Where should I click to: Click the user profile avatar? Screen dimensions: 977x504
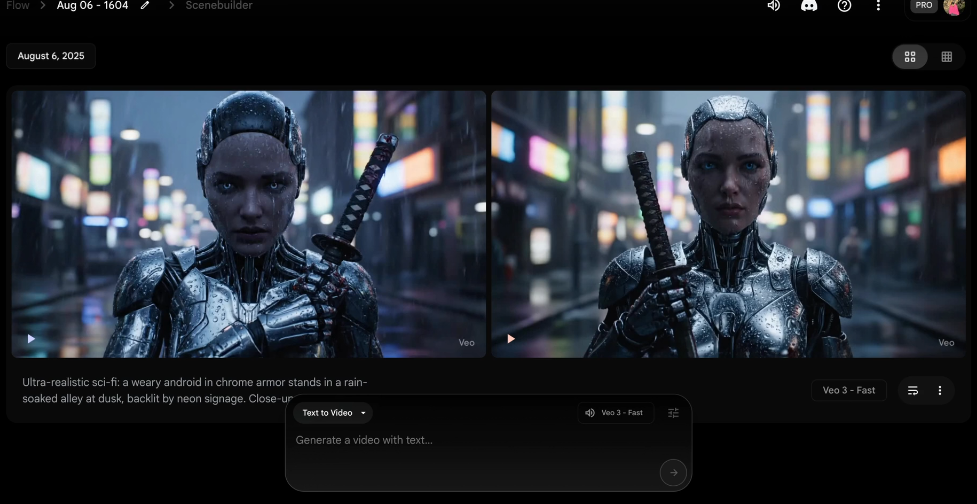pos(953,7)
